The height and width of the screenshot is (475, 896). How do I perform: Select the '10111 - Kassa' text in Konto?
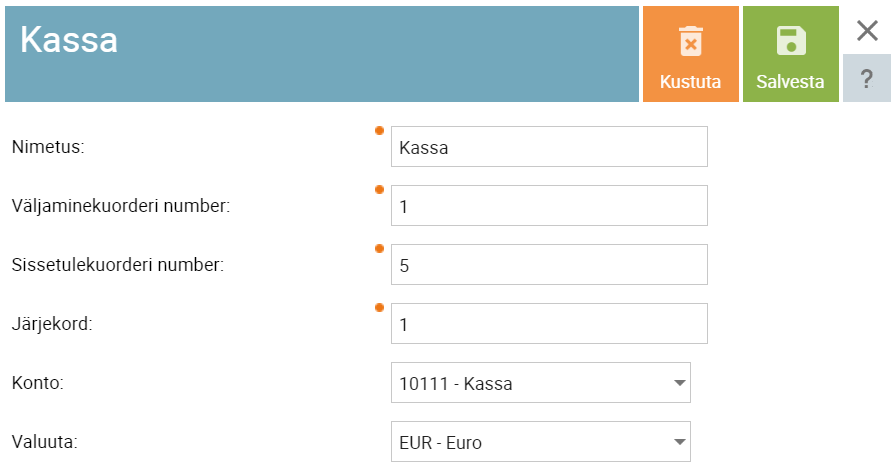click(x=455, y=384)
